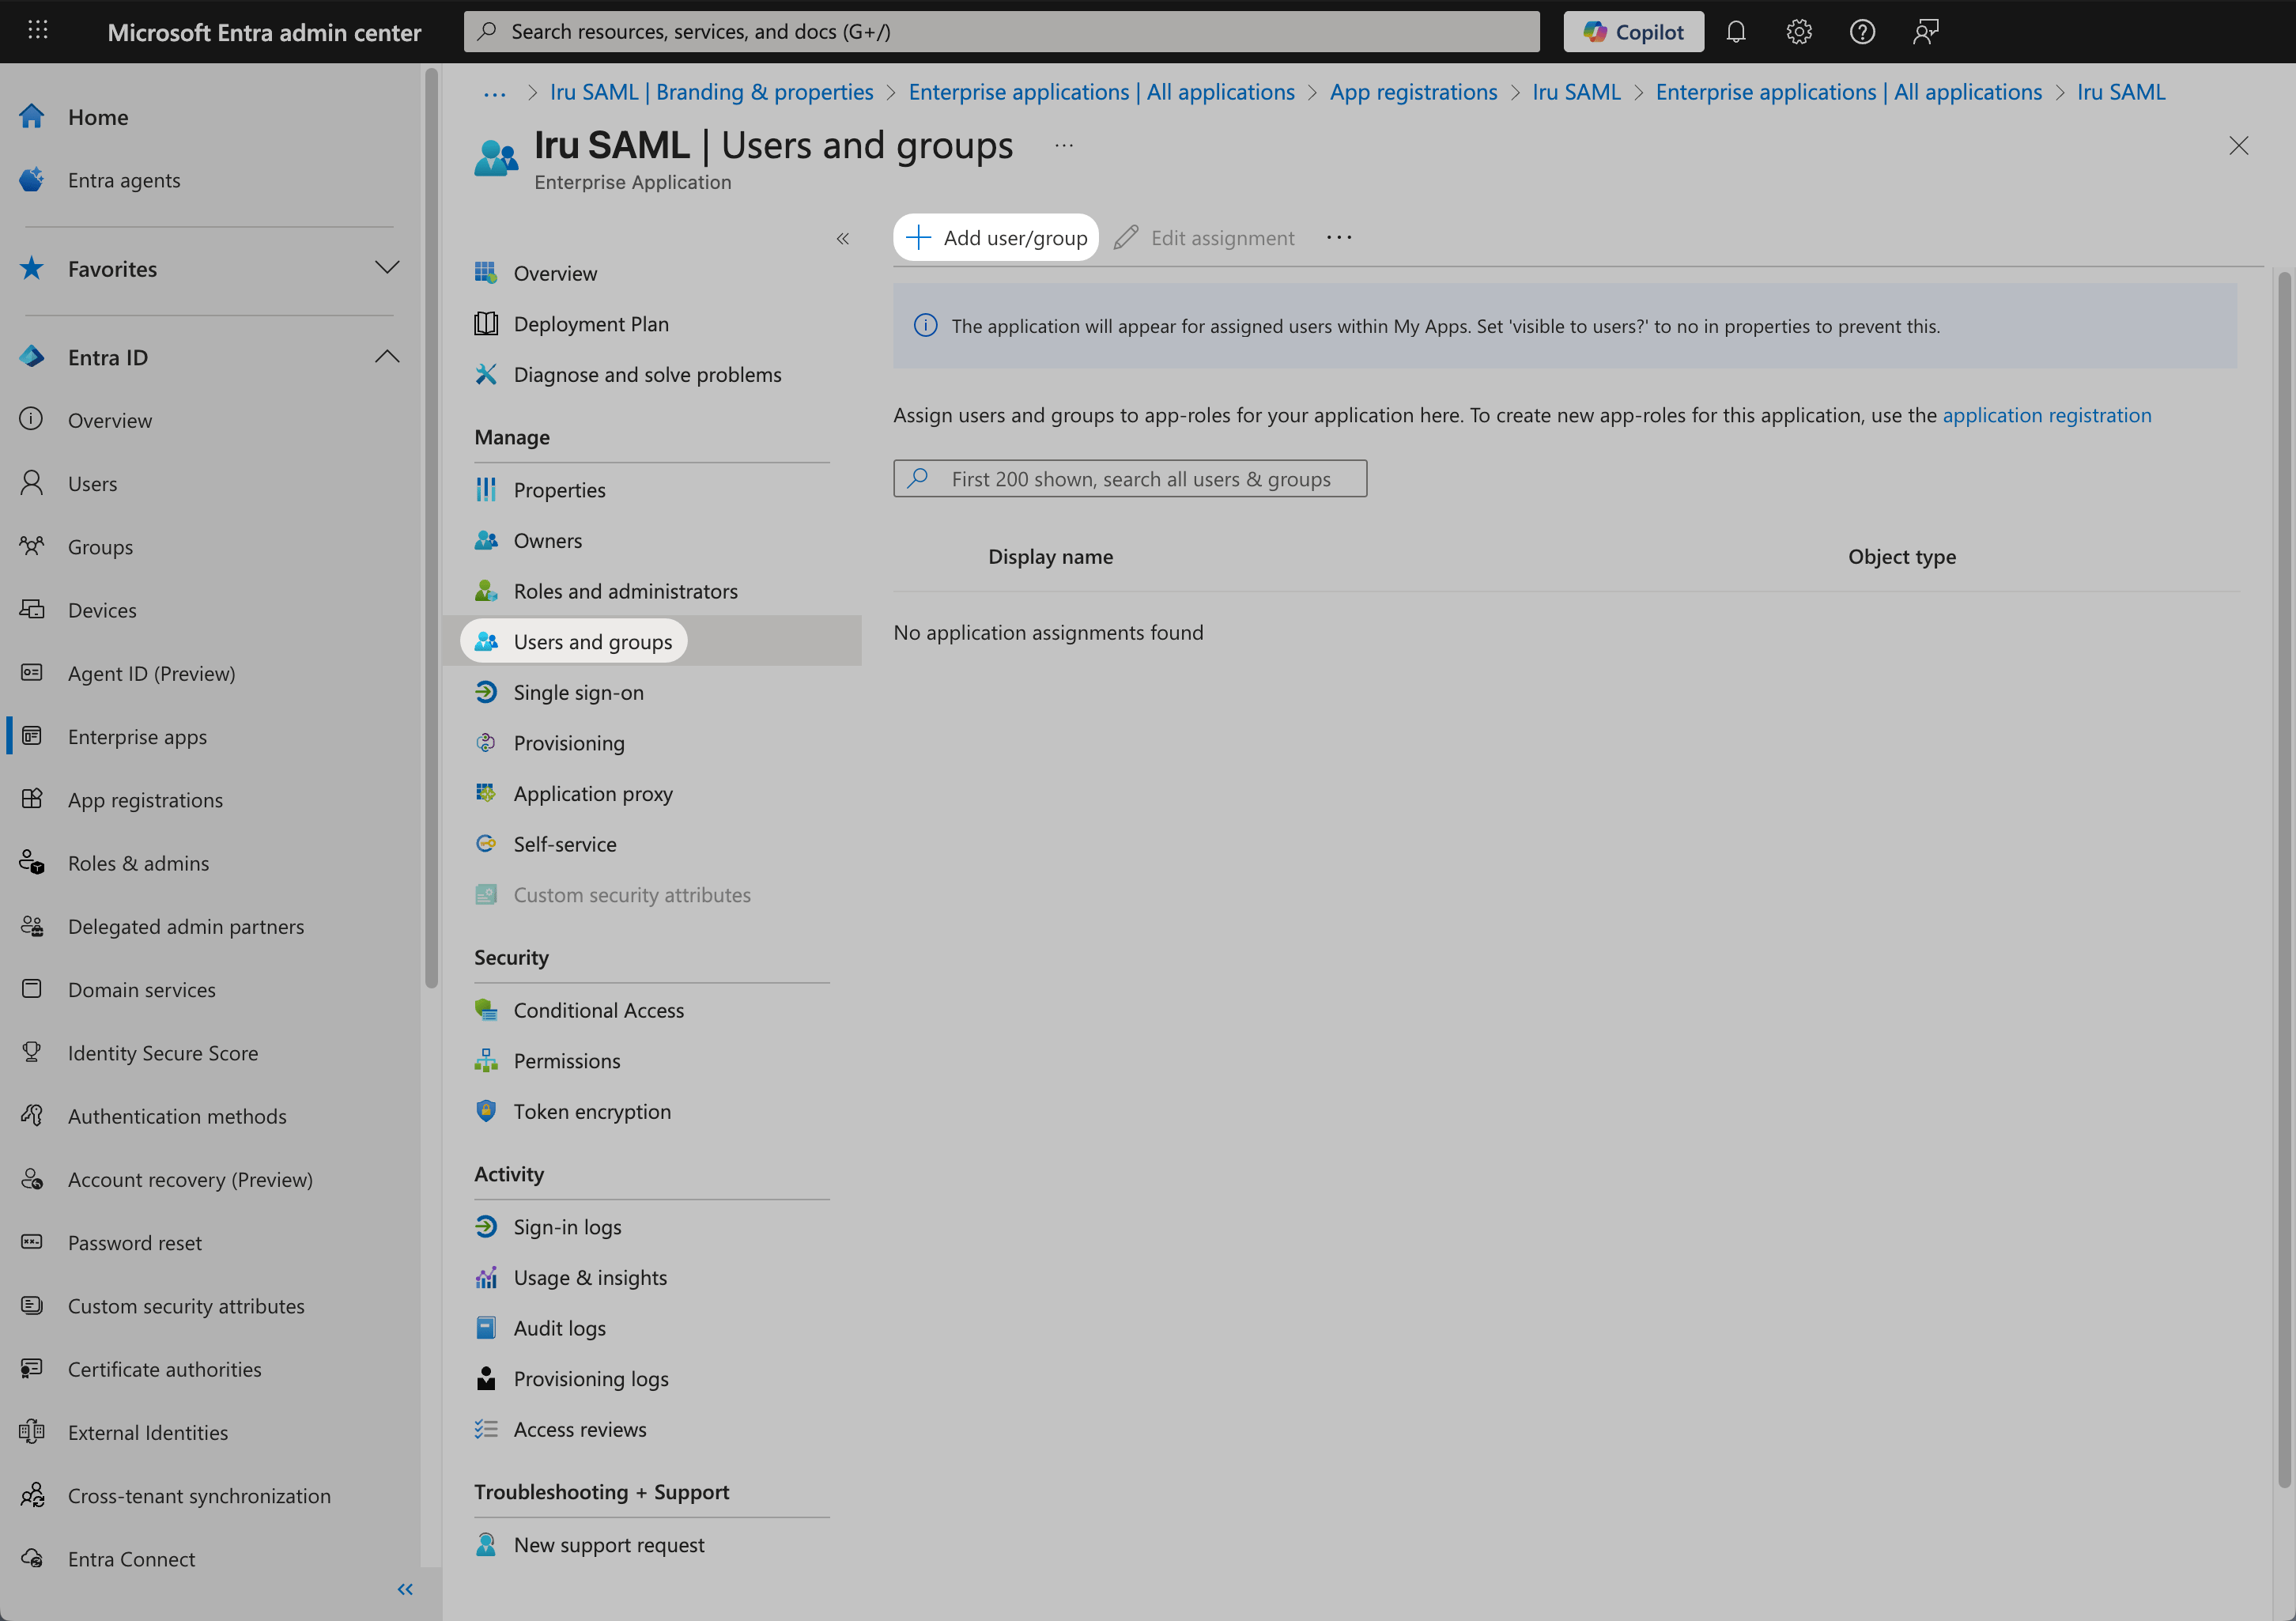
Task: Open Token encryption
Action: [592, 1112]
